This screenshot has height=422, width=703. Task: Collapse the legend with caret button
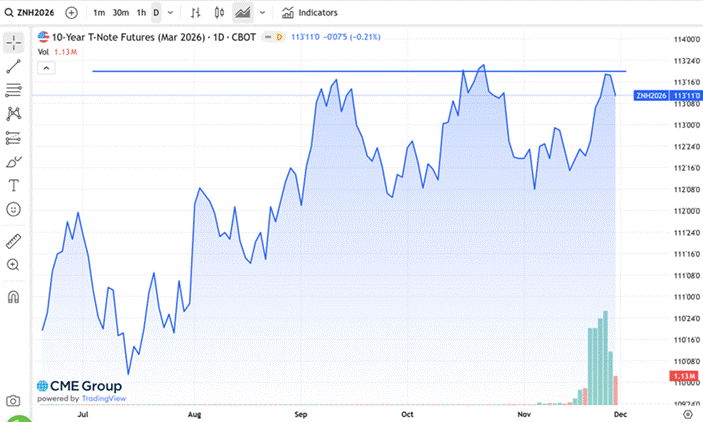pyautogui.click(x=46, y=68)
